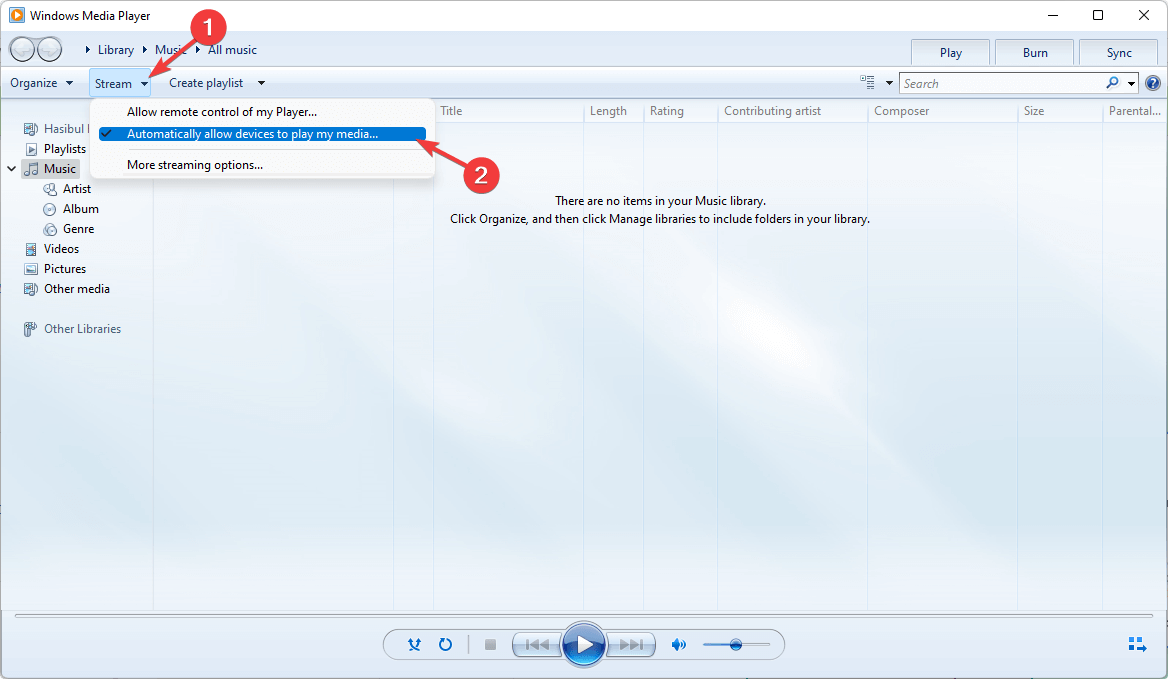Open Videos library

coord(61,249)
